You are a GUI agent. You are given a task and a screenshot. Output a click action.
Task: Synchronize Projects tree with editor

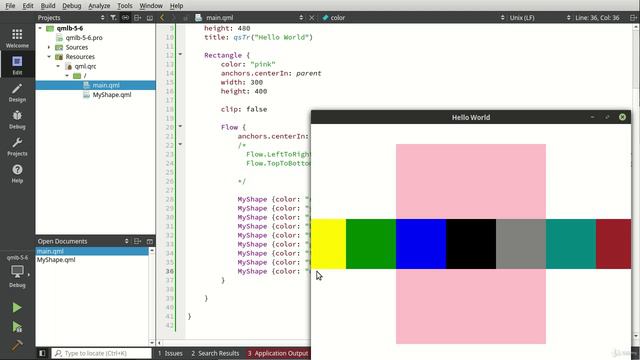coord(125,18)
